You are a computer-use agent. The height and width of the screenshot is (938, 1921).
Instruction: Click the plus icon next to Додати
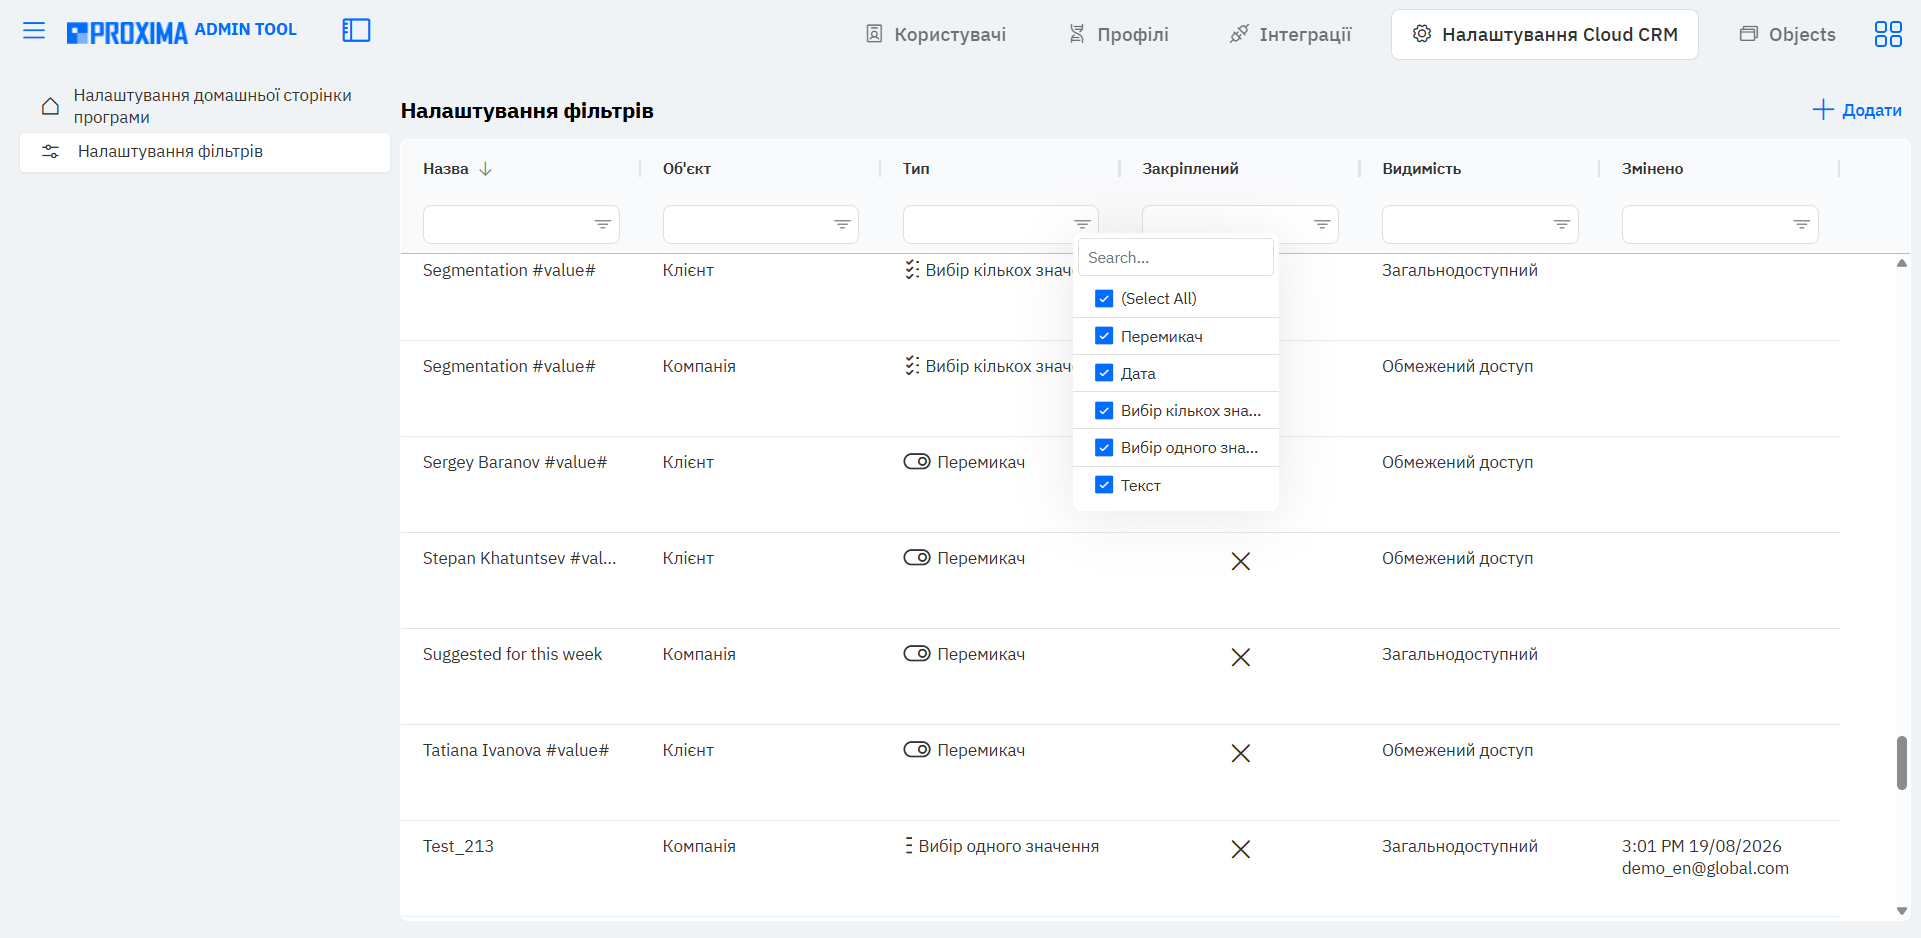(1823, 110)
